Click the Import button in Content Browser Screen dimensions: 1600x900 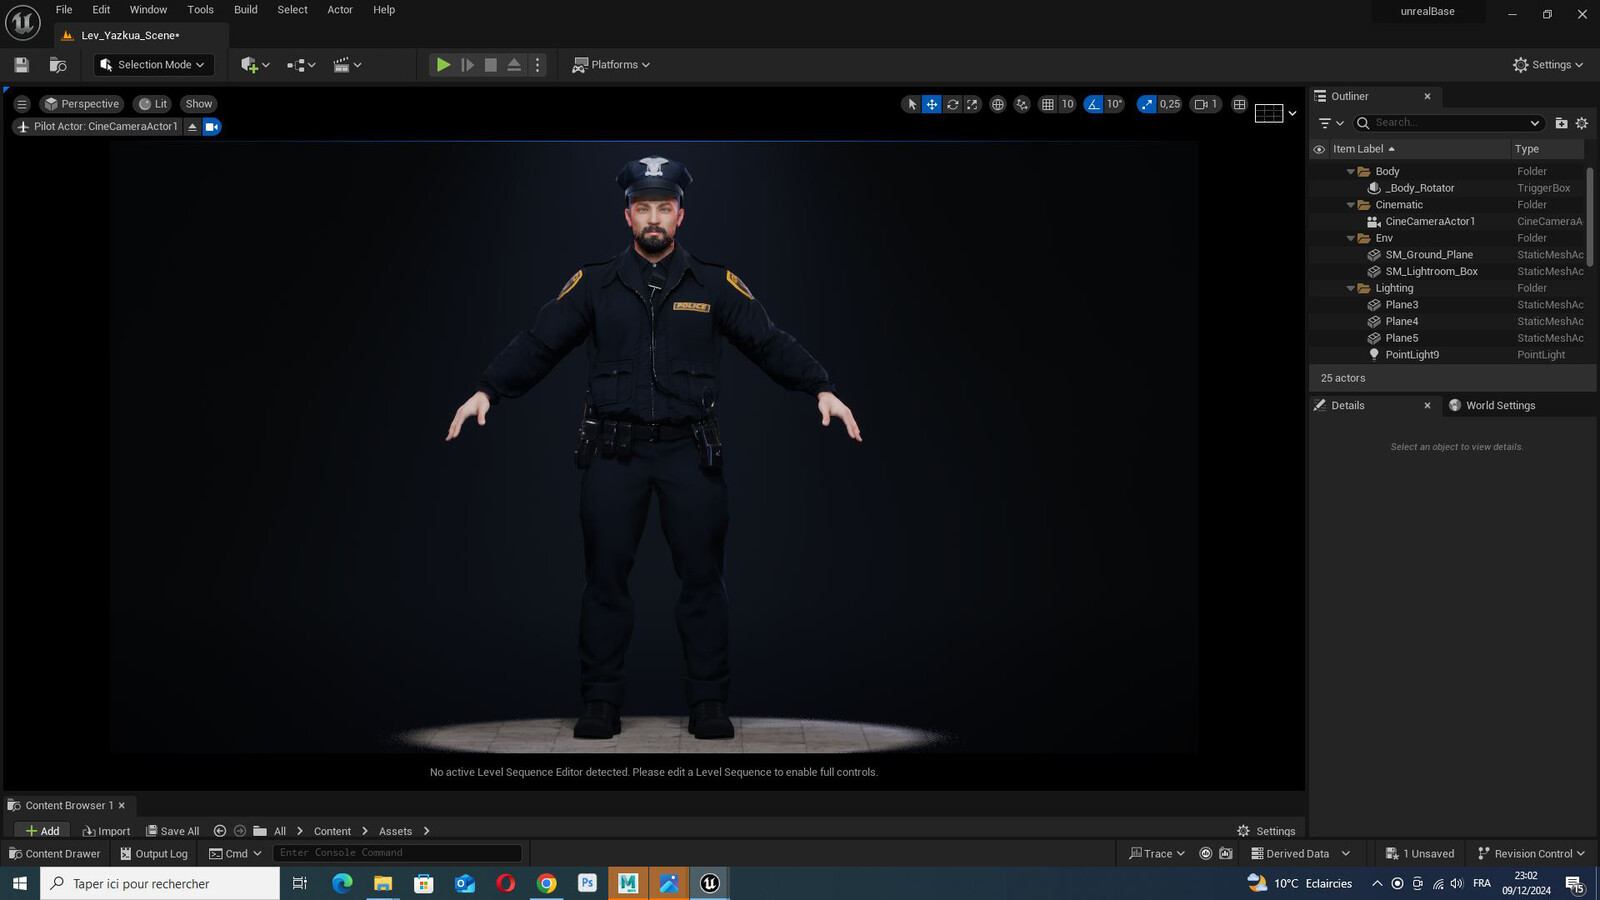[x=106, y=831]
